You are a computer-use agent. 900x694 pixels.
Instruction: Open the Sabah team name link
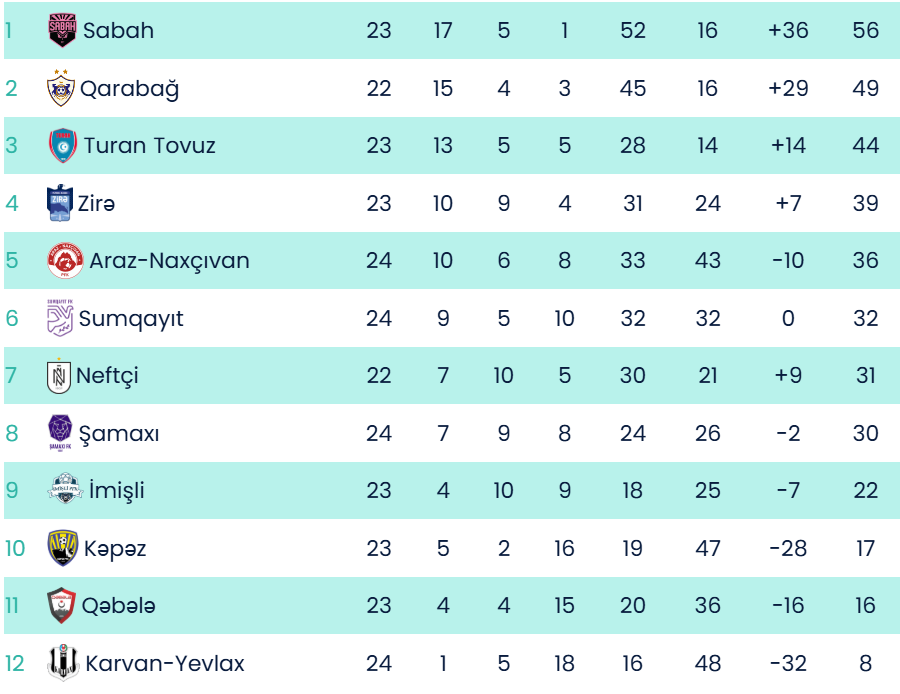[118, 30]
